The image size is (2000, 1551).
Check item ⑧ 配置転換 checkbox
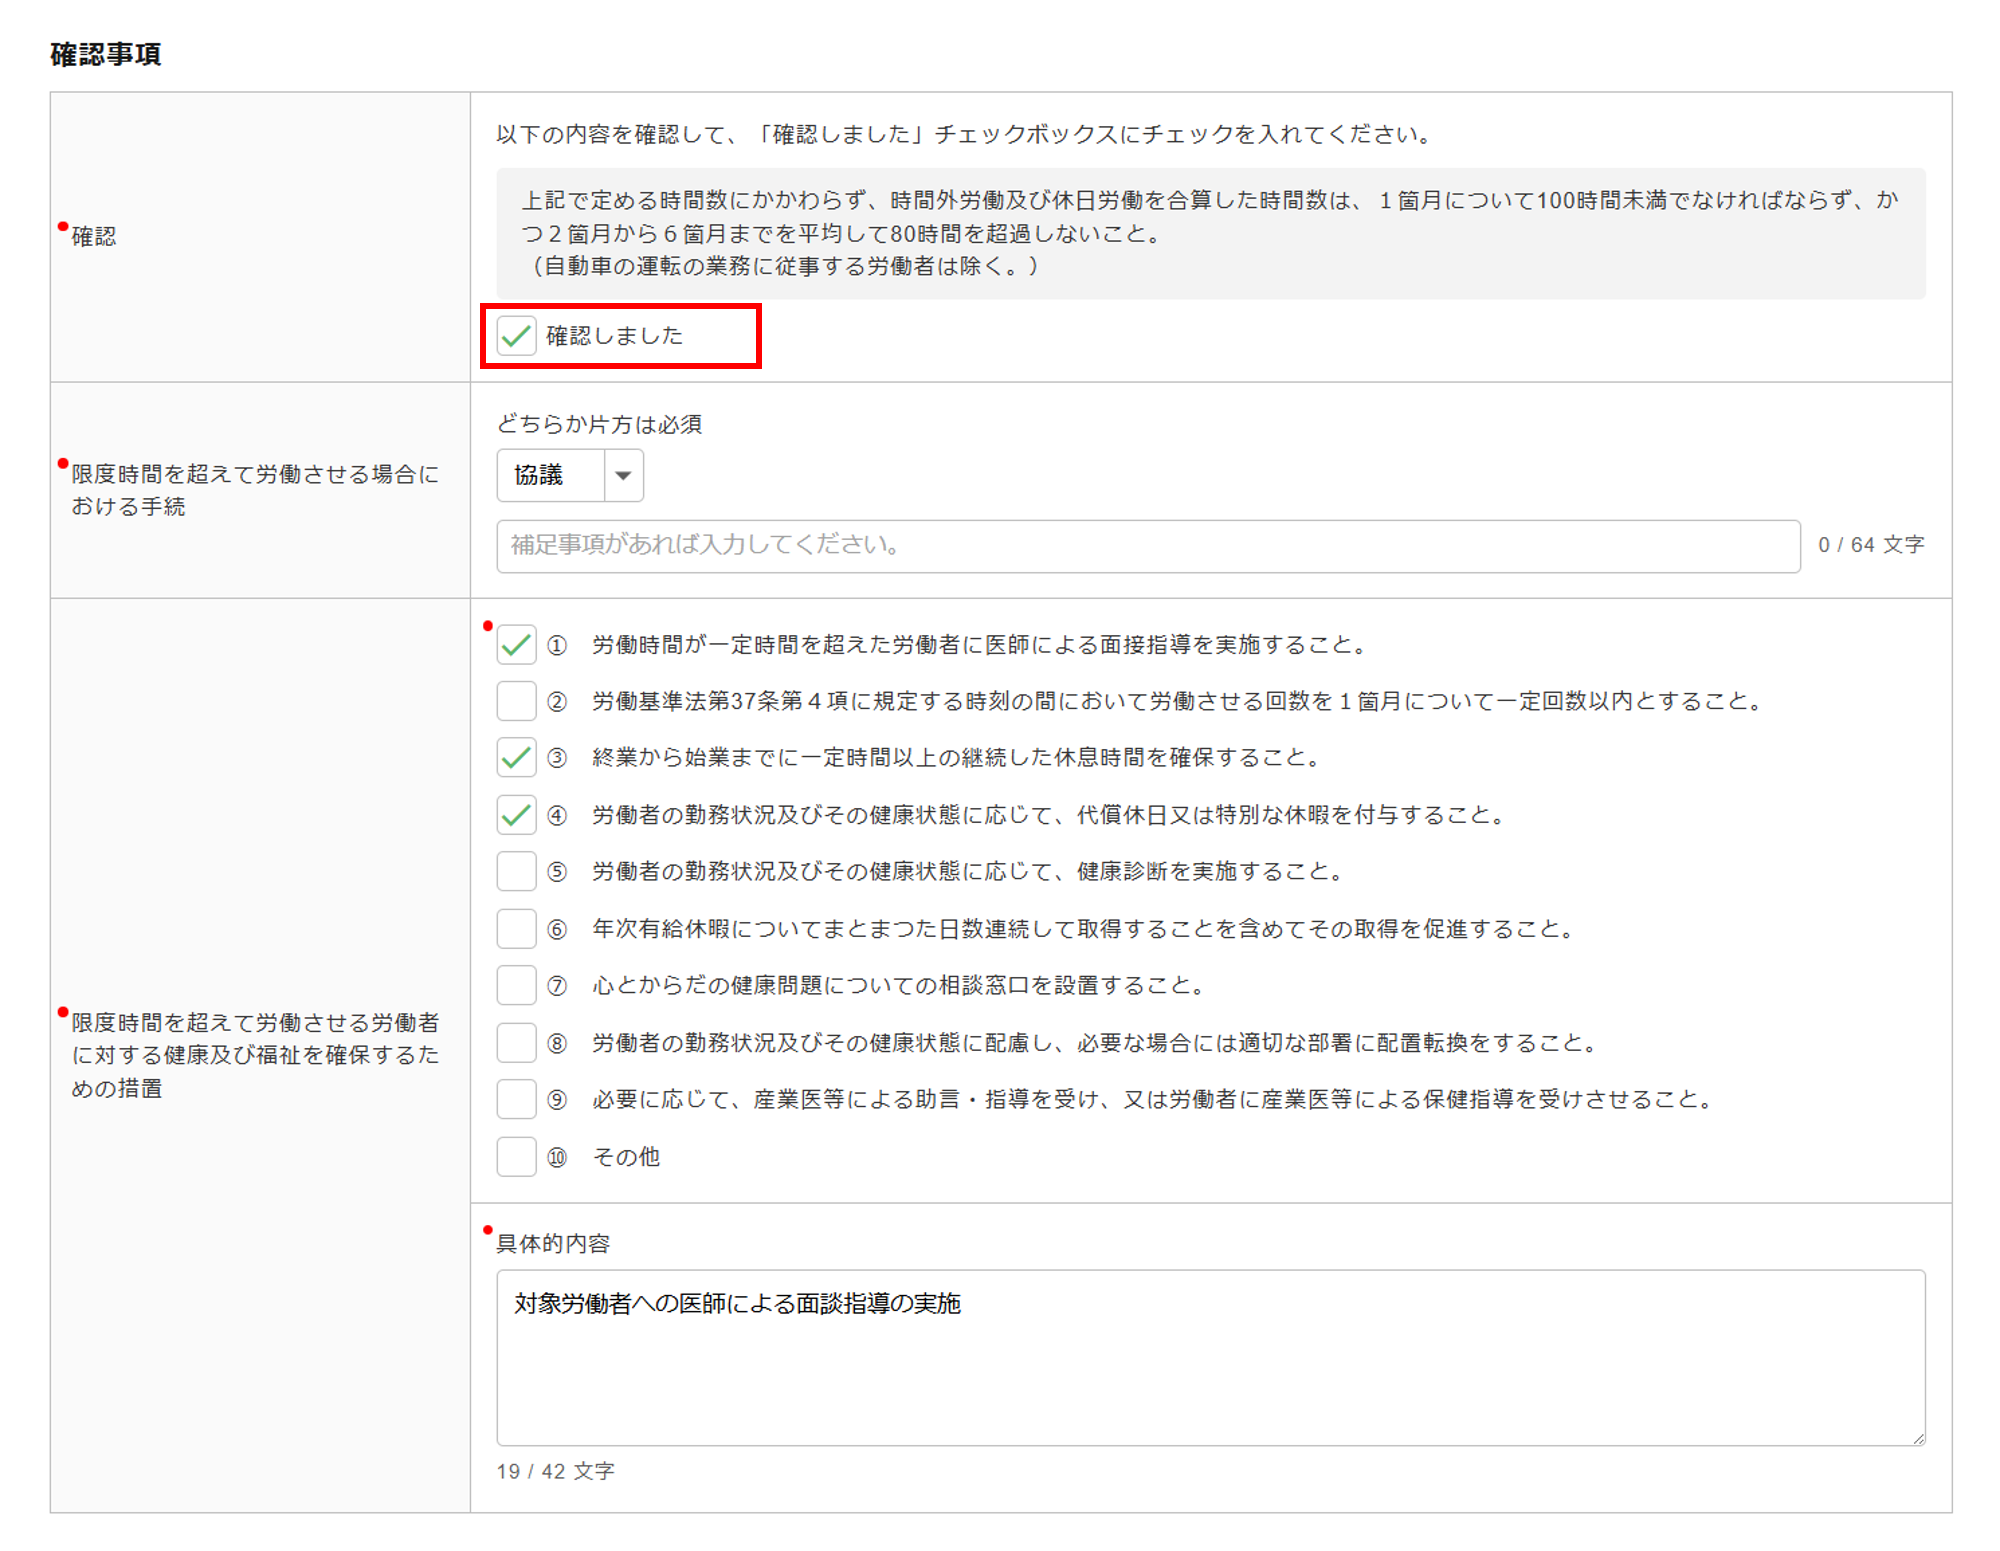coord(516,1043)
